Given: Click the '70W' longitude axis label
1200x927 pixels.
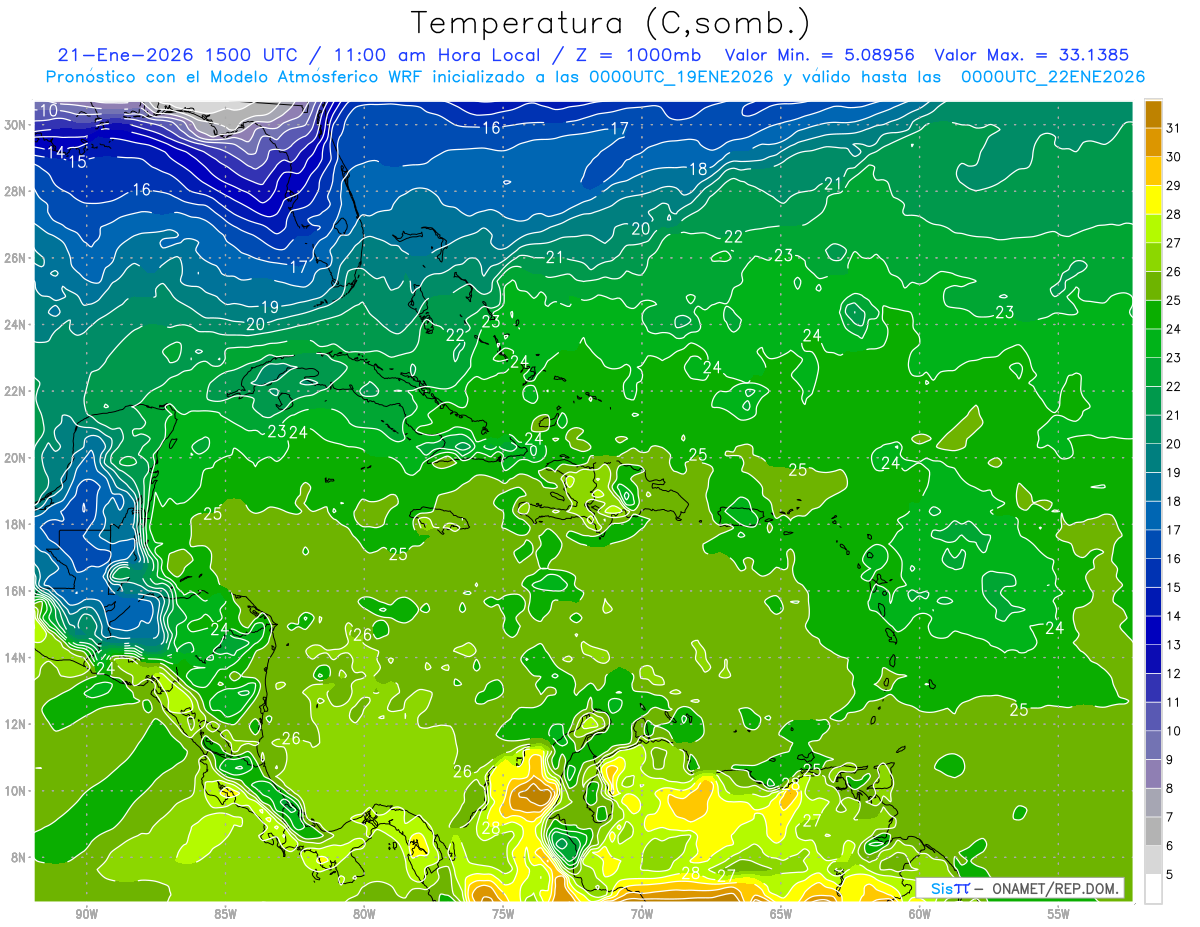Looking at the screenshot, I should [642, 914].
